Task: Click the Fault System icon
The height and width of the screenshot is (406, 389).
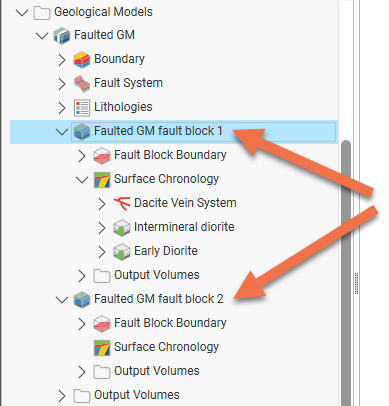Action: 82,83
